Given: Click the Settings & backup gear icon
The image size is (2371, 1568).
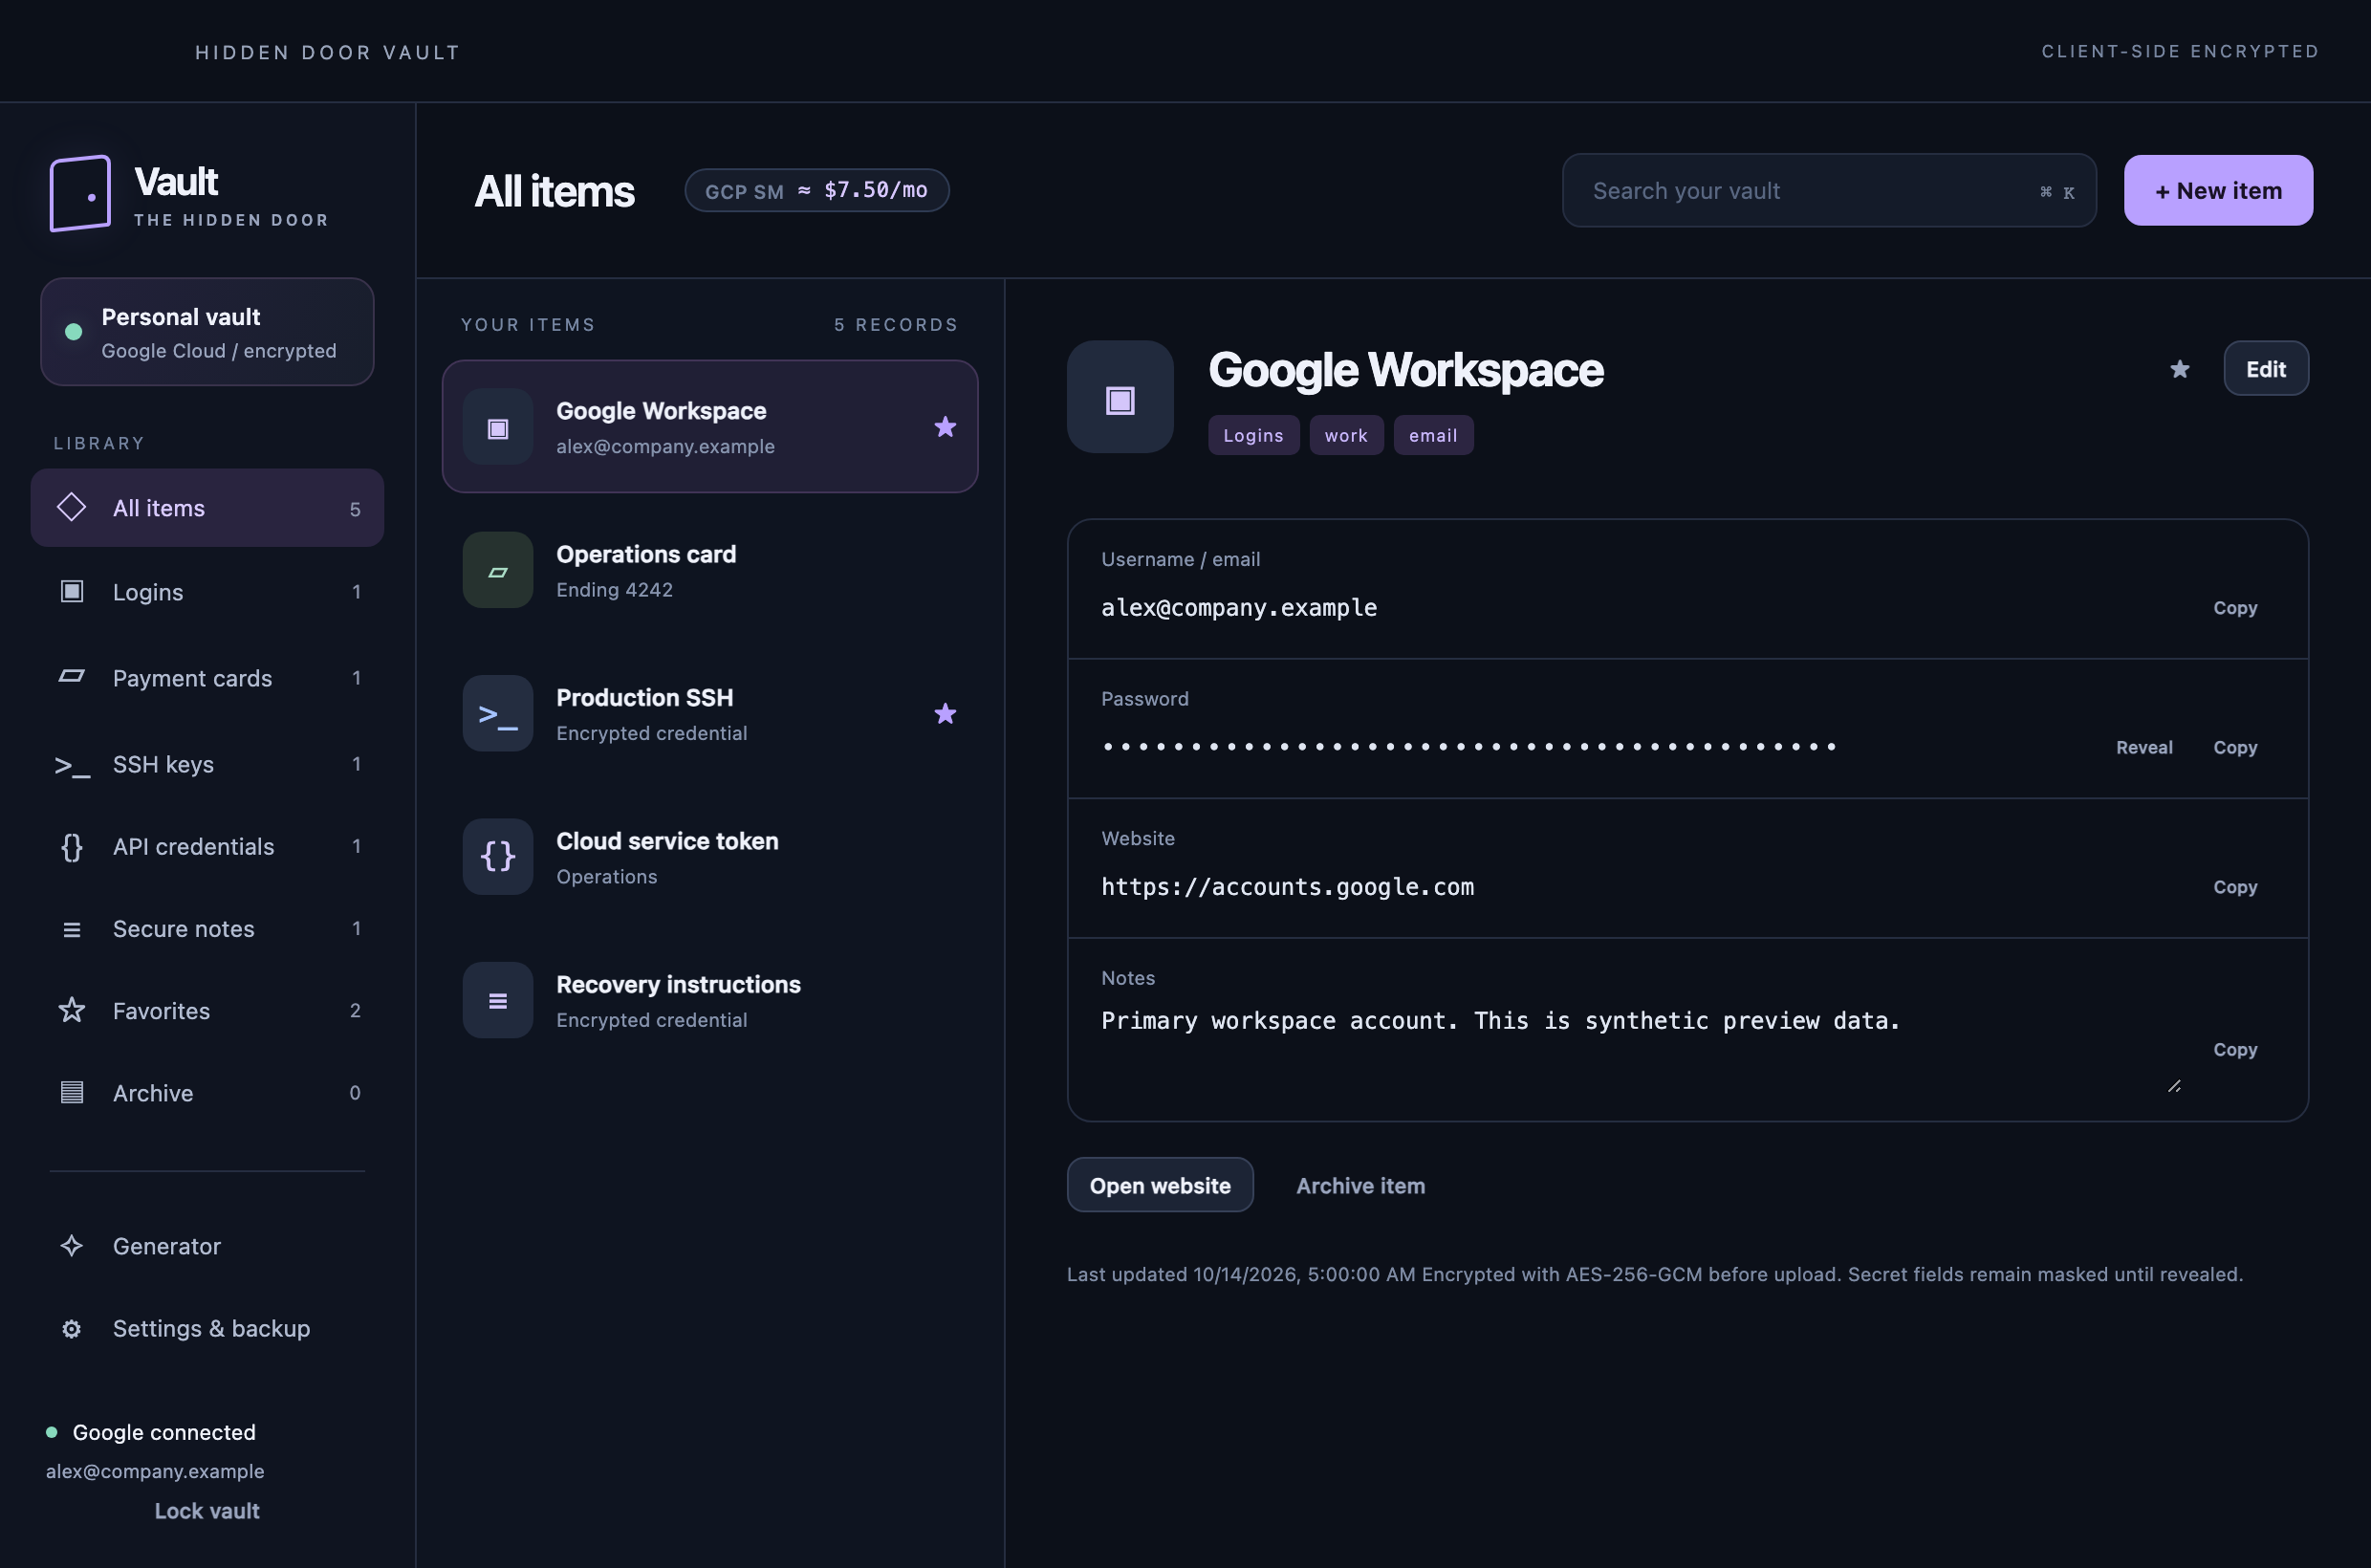Looking at the screenshot, I should (71, 1329).
